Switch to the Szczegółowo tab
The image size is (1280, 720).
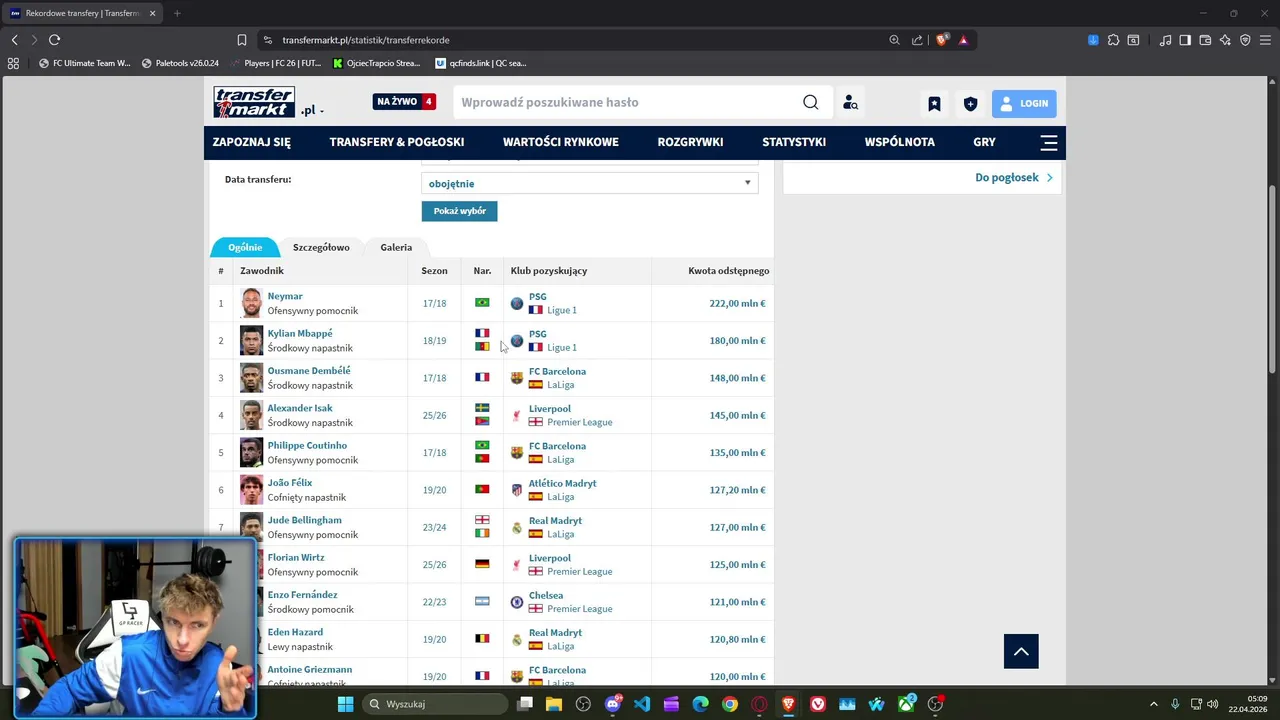[x=321, y=247]
